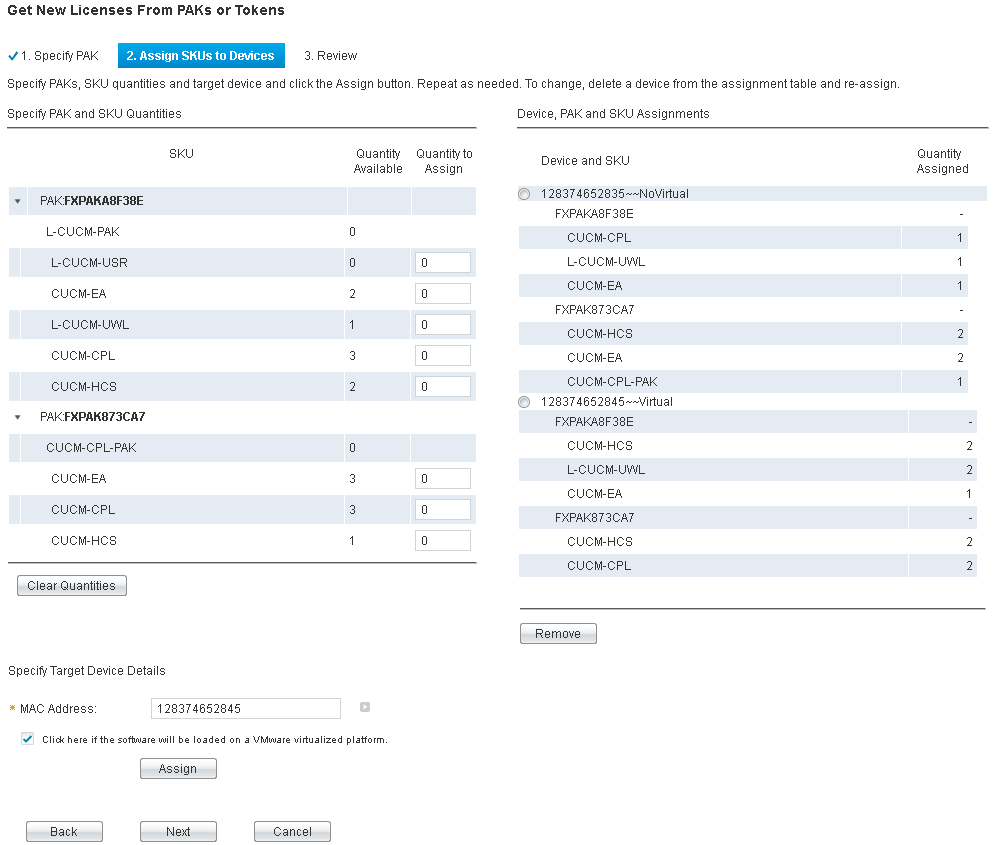Click quantity field for CUCM-HCS under FXPAKA8F38E
This screenshot has height=845, width=1000.
(443, 386)
